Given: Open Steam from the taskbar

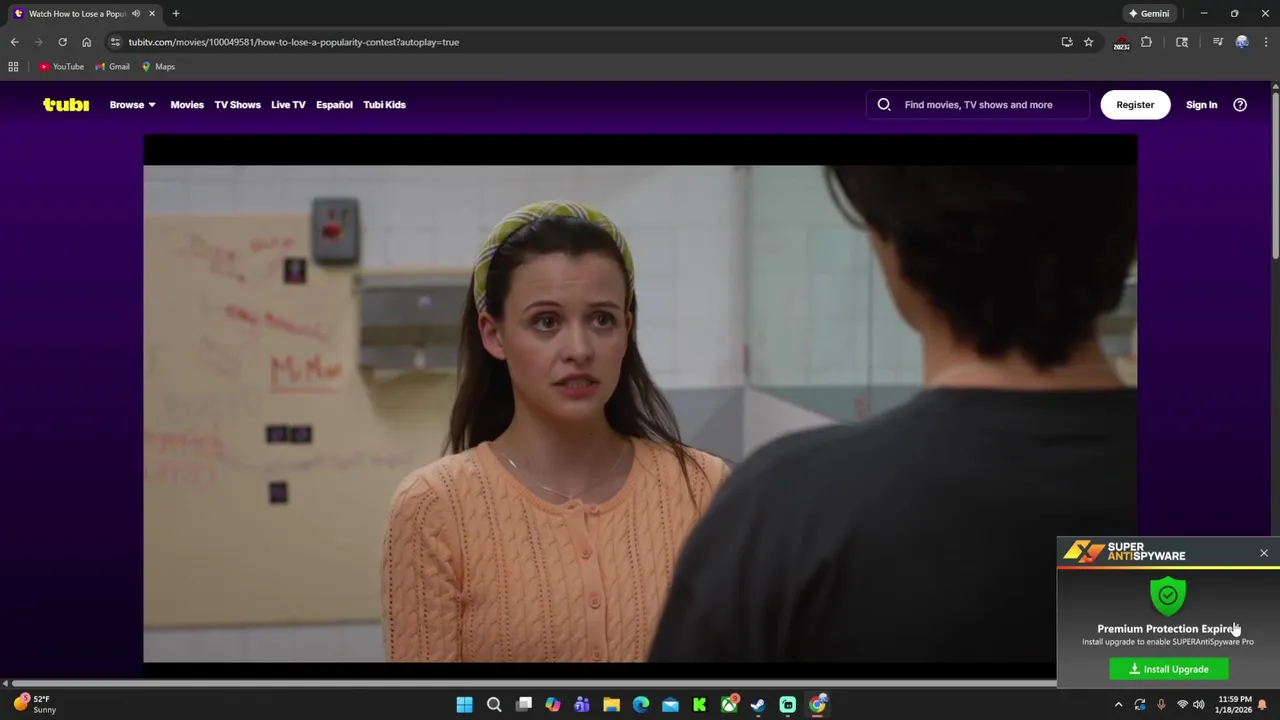Looking at the screenshot, I should coord(758,705).
